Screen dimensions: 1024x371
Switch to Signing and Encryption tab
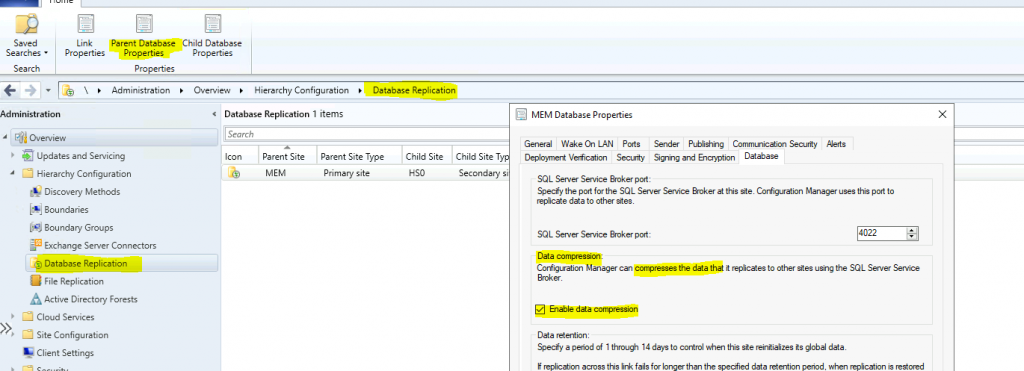(x=693, y=157)
